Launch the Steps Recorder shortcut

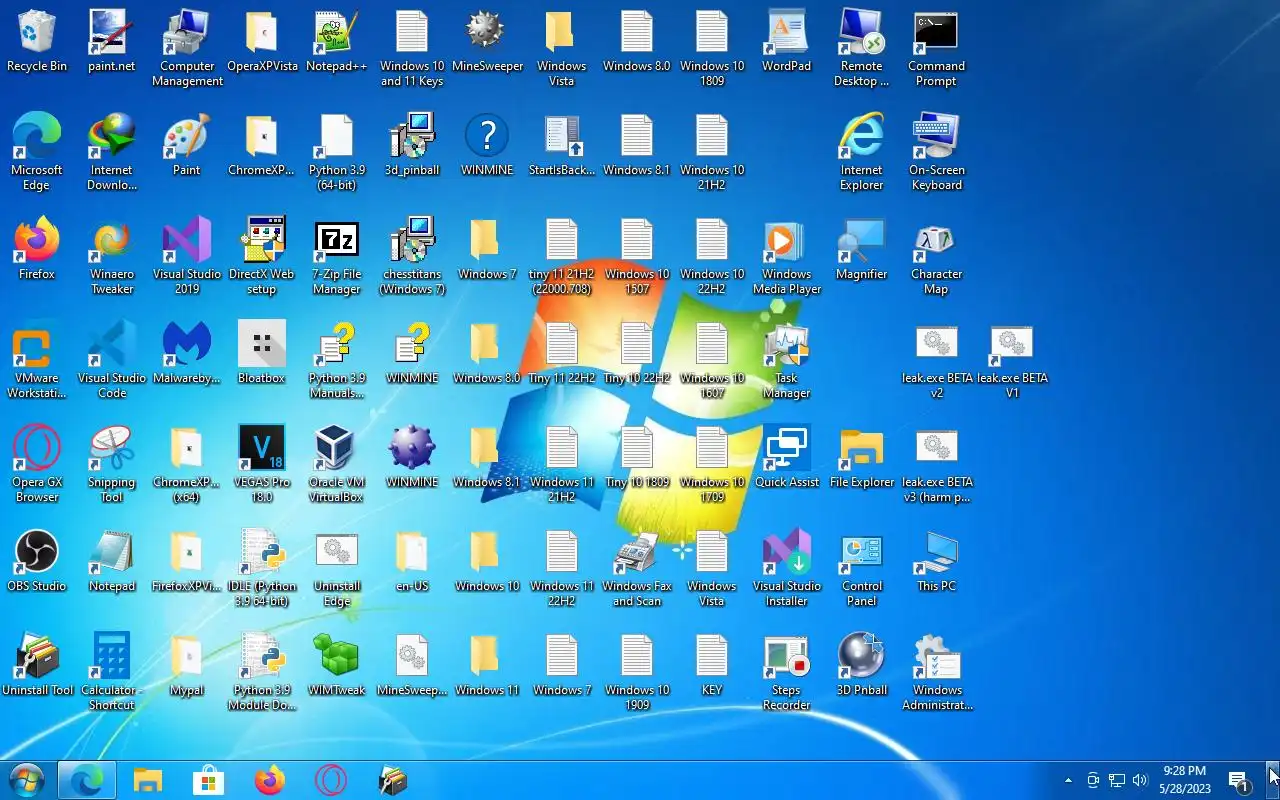point(787,673)
